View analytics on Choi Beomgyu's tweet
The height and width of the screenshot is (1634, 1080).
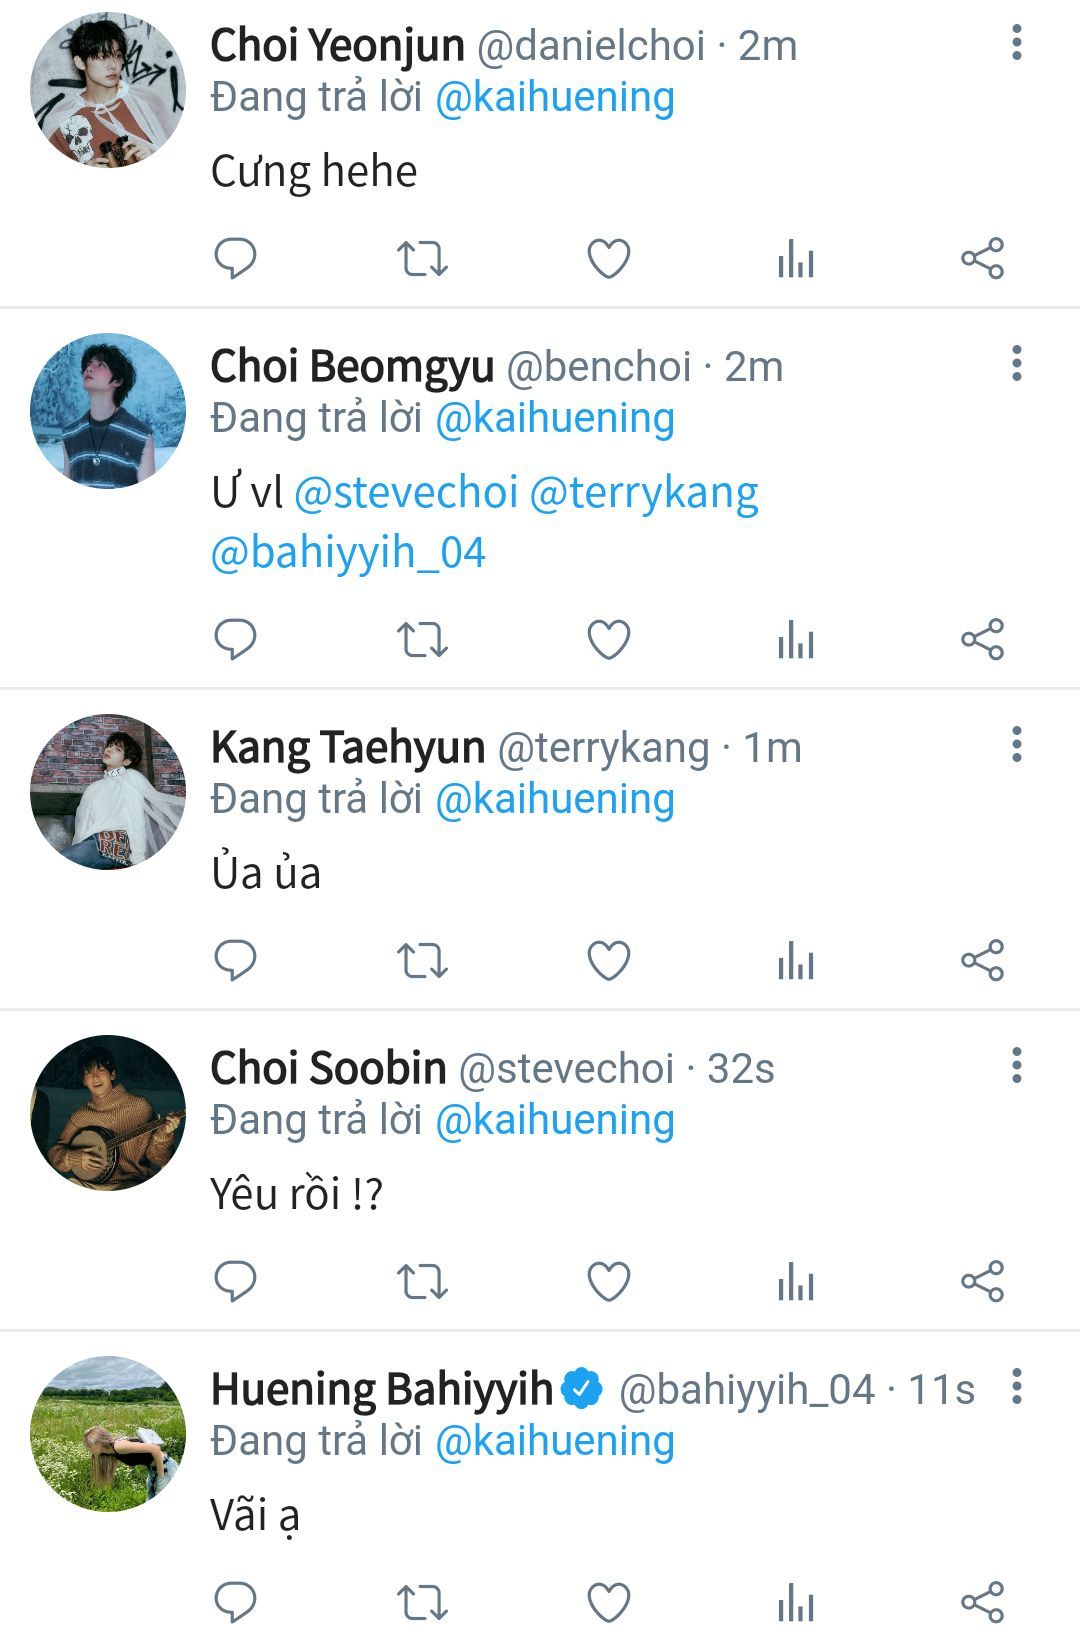pos(796,639)
